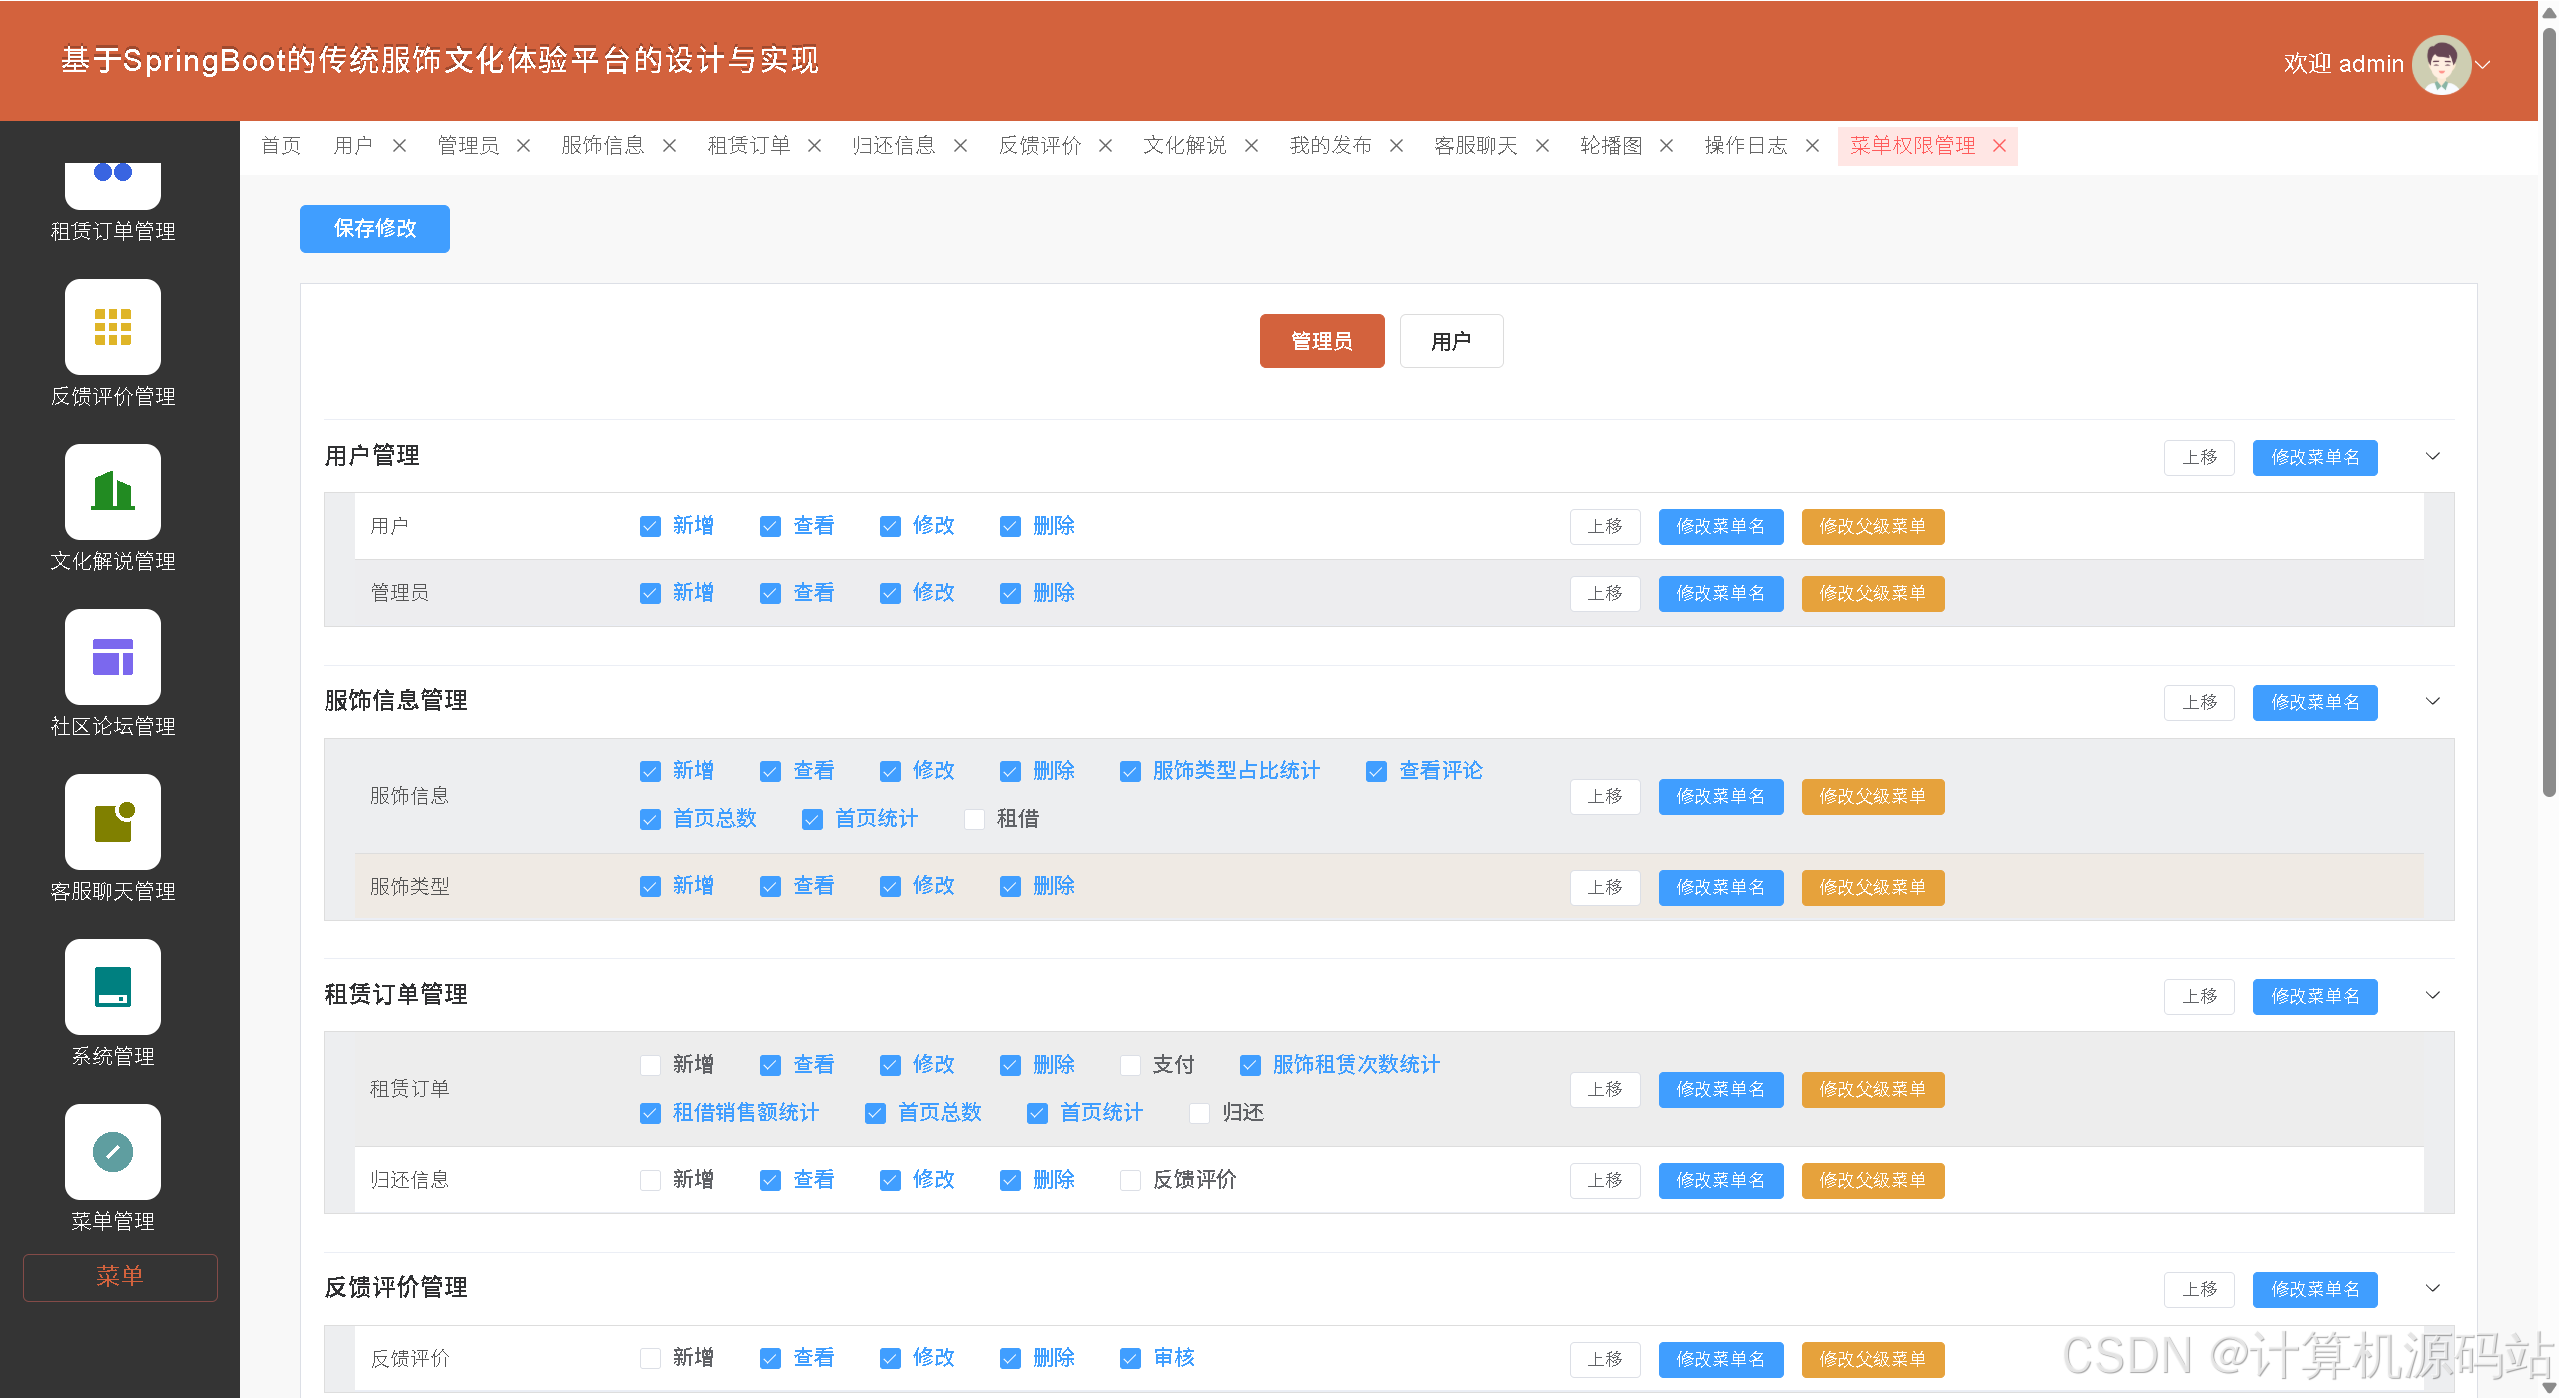Open admin account dropdown arrow
The width and height of the screenshot is (2559, 1398).
click(x=2484, y=64)
